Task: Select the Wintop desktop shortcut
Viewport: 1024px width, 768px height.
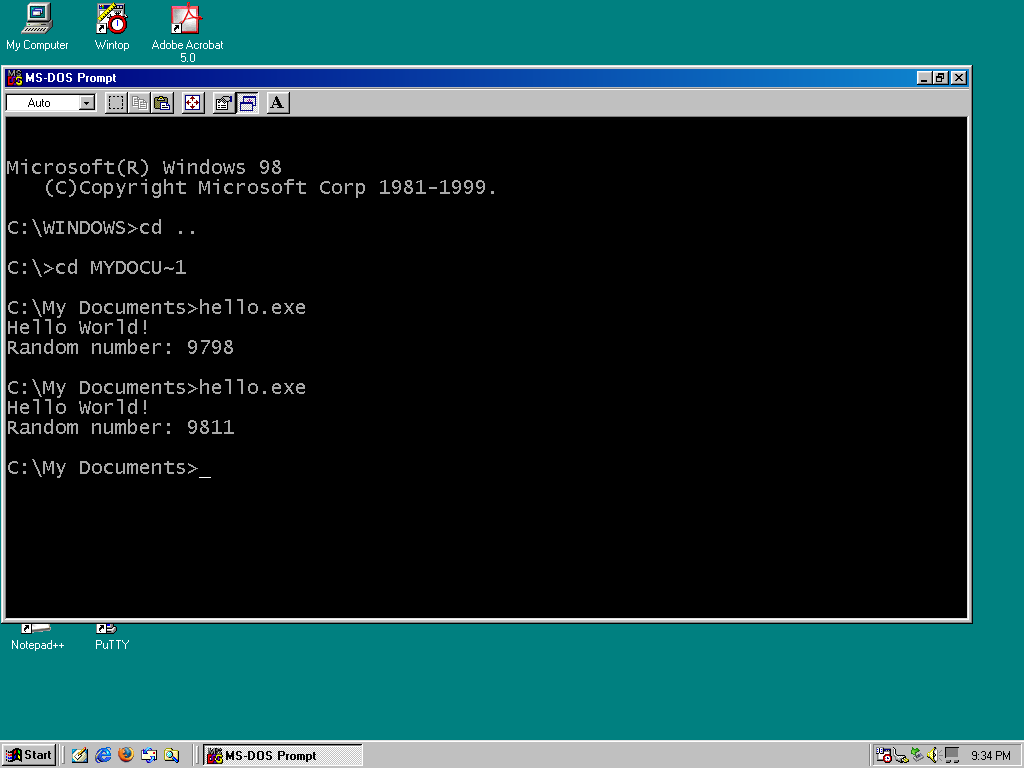Action: 112,27
